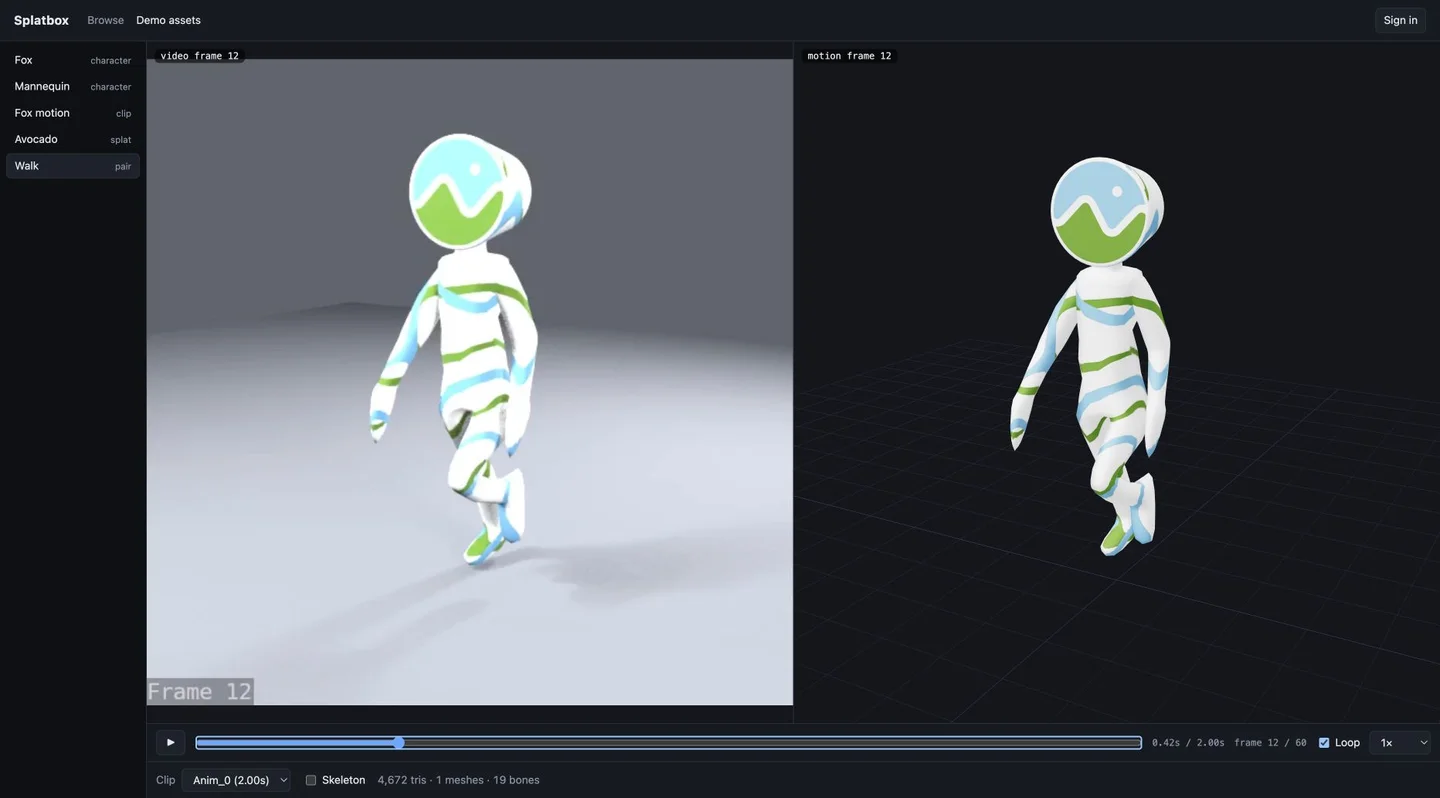Select the Fox motion clip asset
The image size is (1440, 798).
pyautogui.click(x=73, y=113)
